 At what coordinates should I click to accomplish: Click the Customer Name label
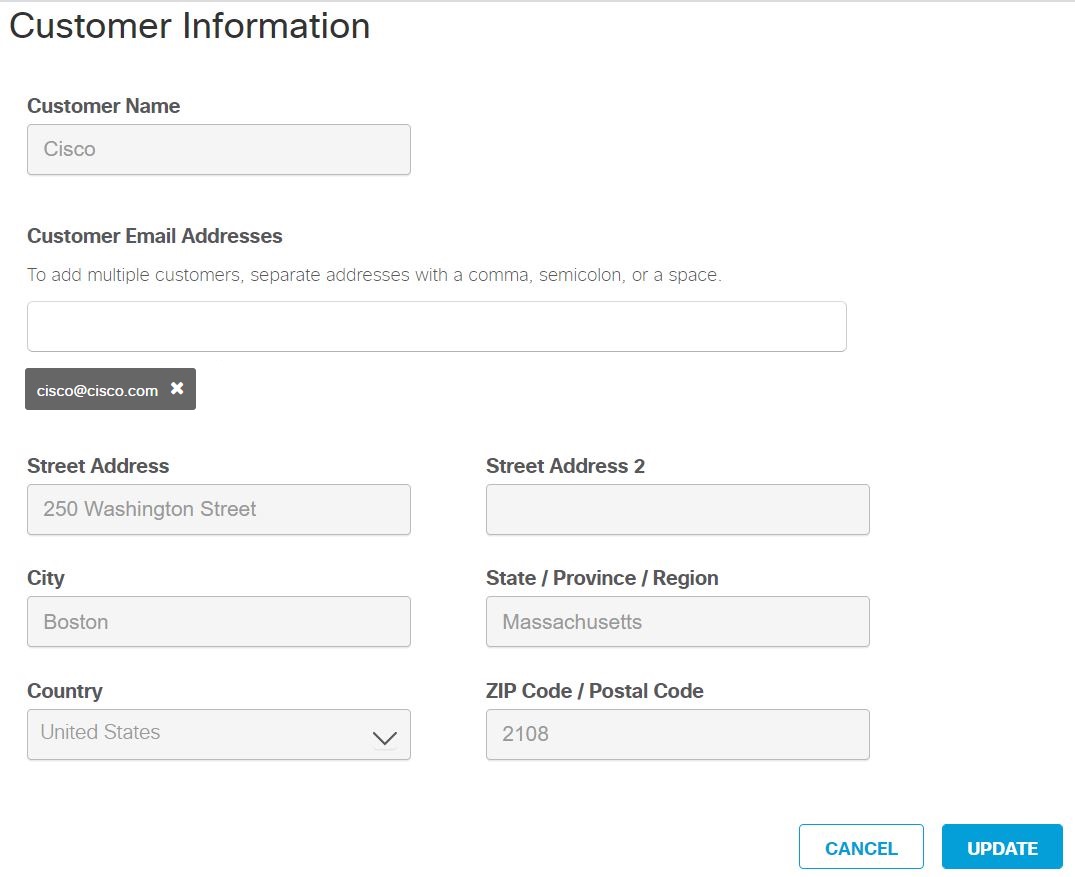(104, 106)
